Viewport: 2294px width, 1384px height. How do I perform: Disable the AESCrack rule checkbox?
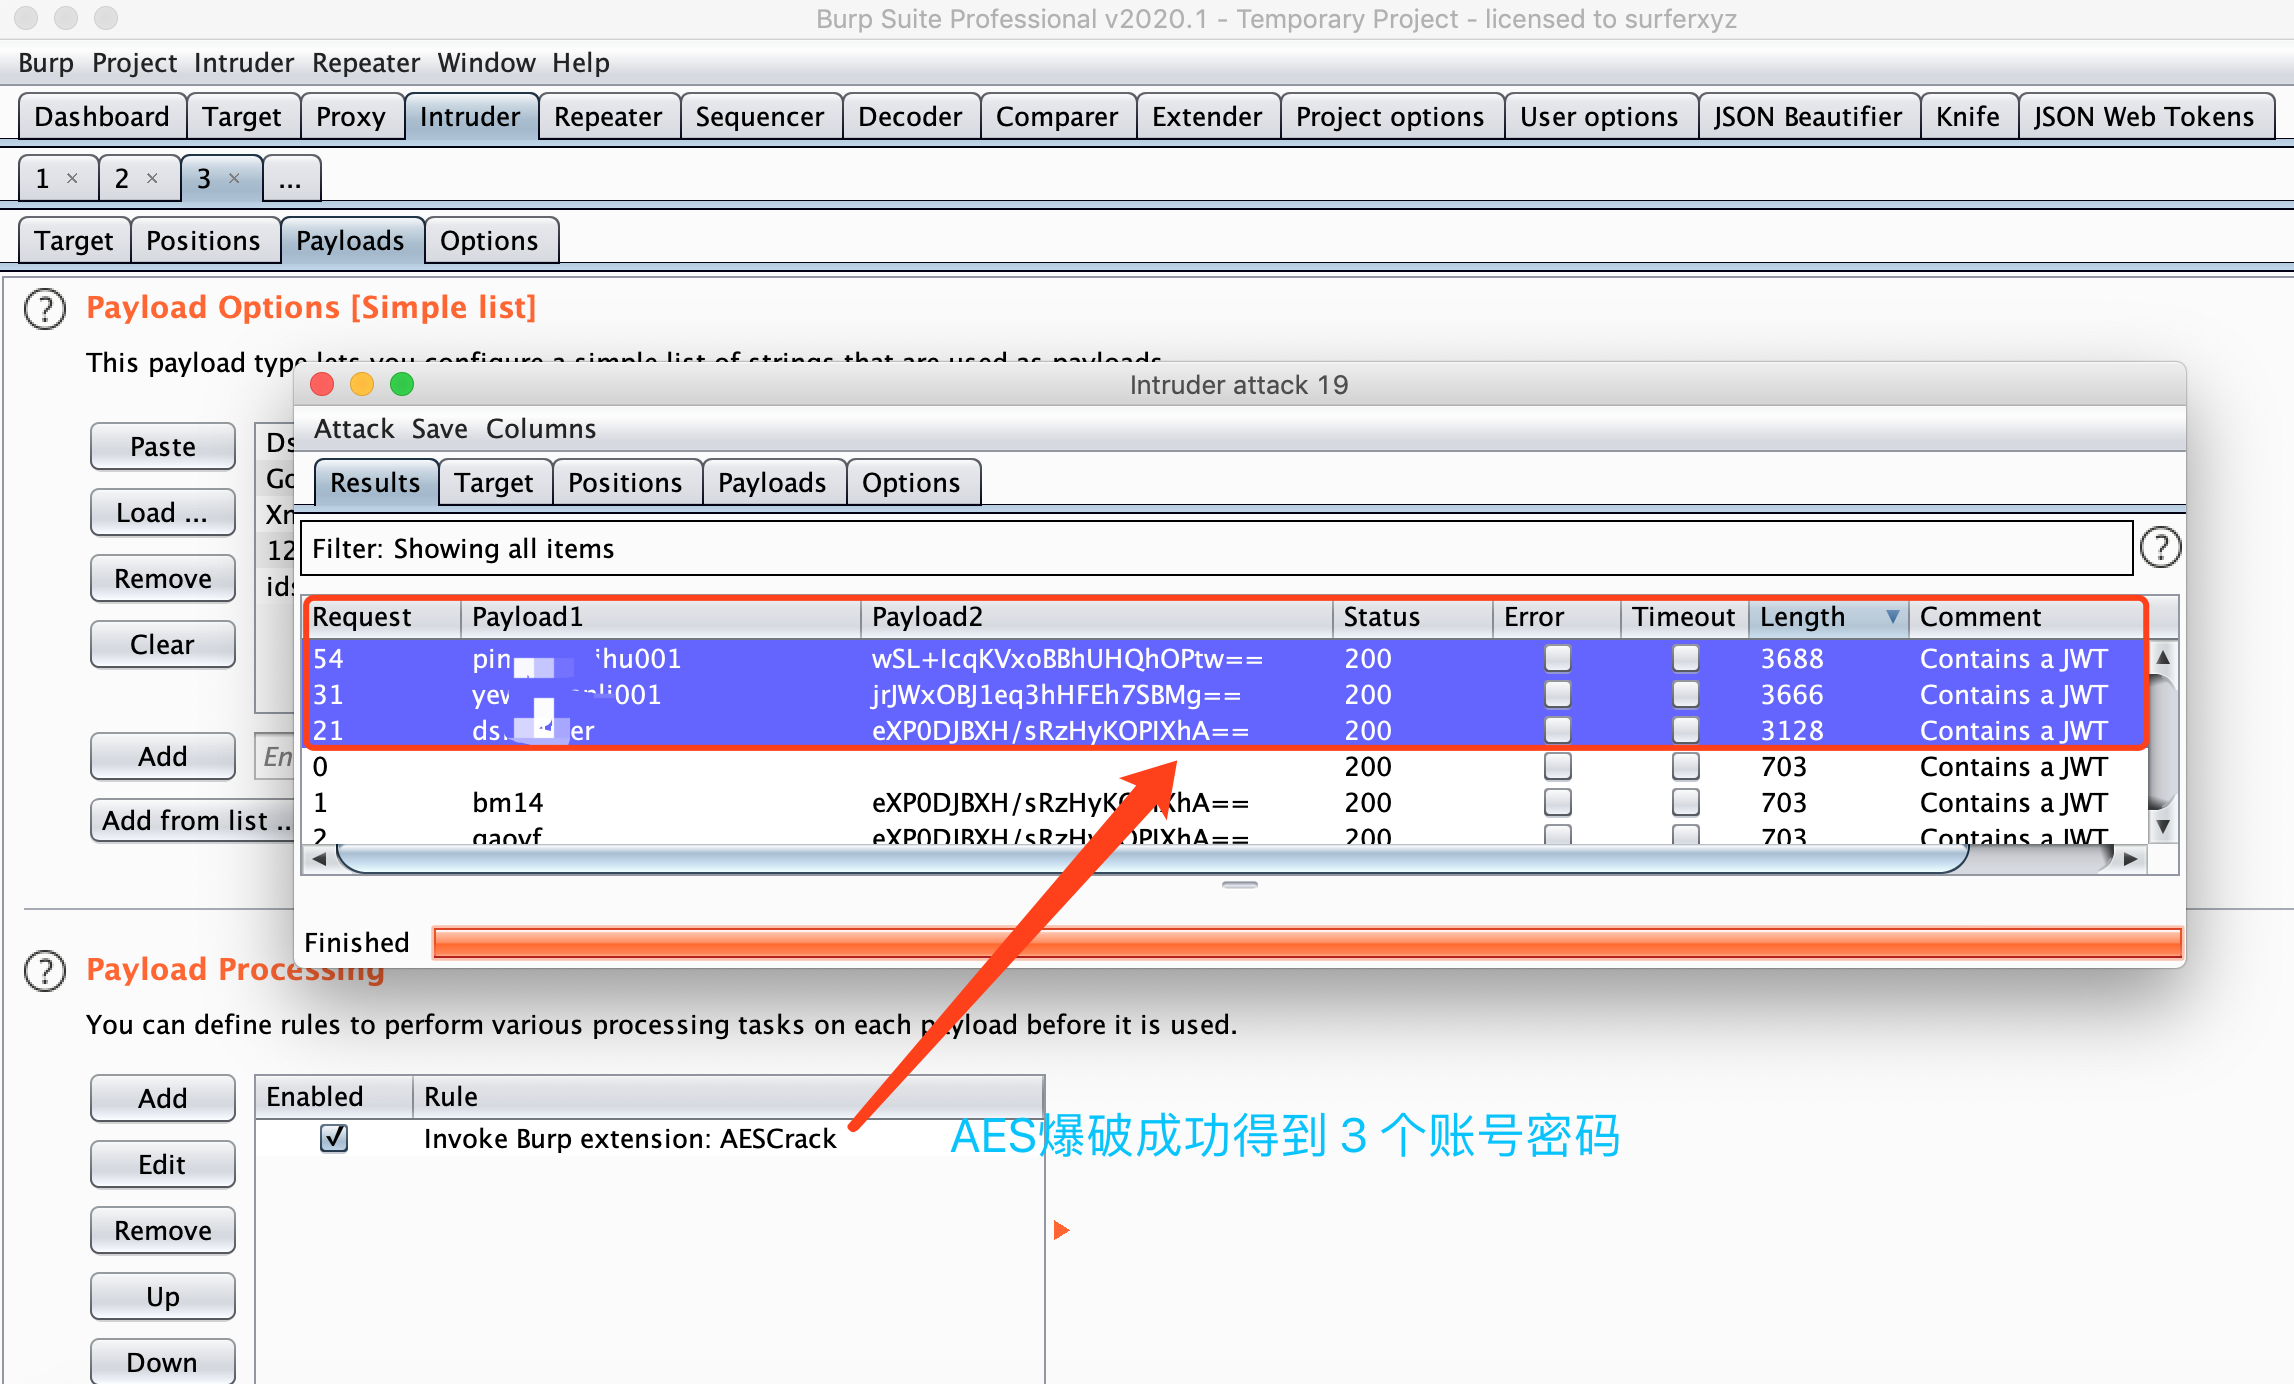[334, 1138]
